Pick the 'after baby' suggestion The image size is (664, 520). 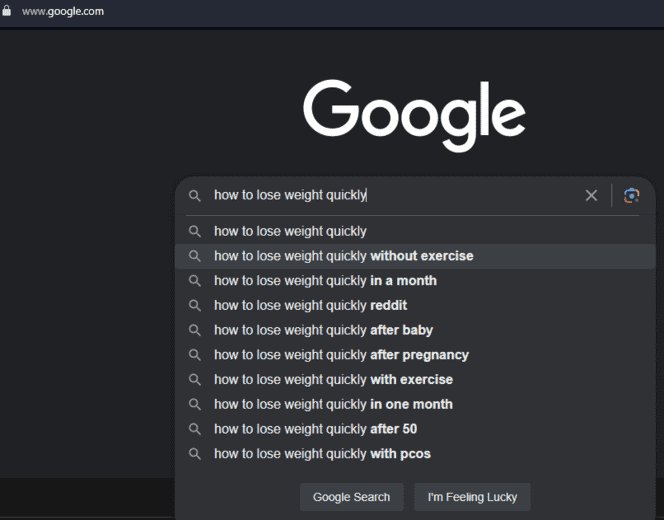[x=415, y=330]
